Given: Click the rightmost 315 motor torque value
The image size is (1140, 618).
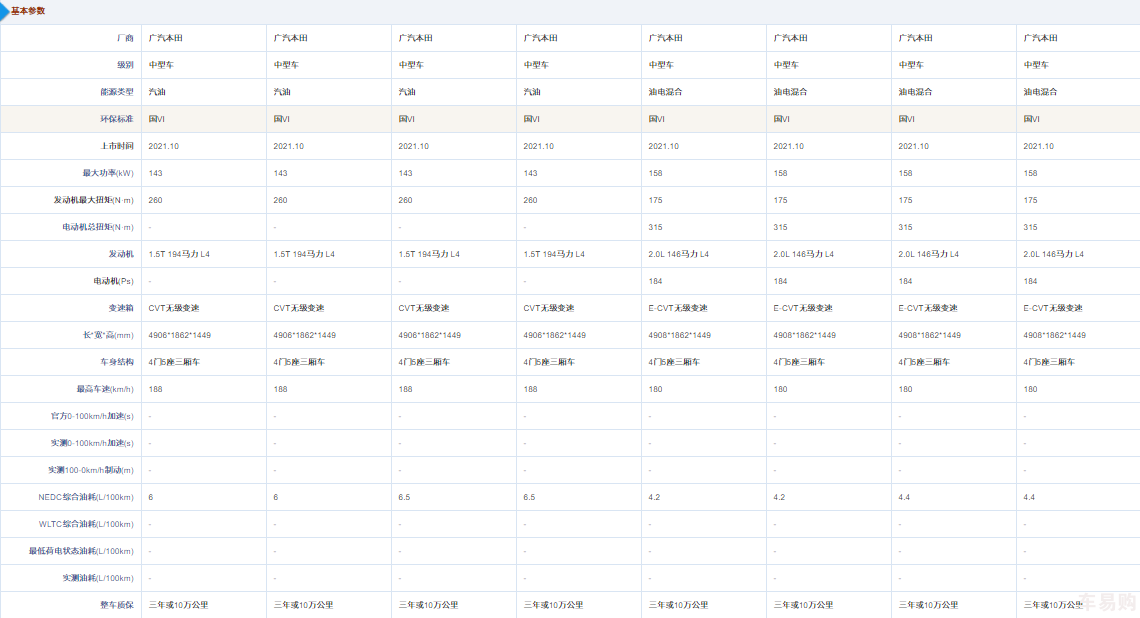Looking at the screenshot, I should [1030, 227].
